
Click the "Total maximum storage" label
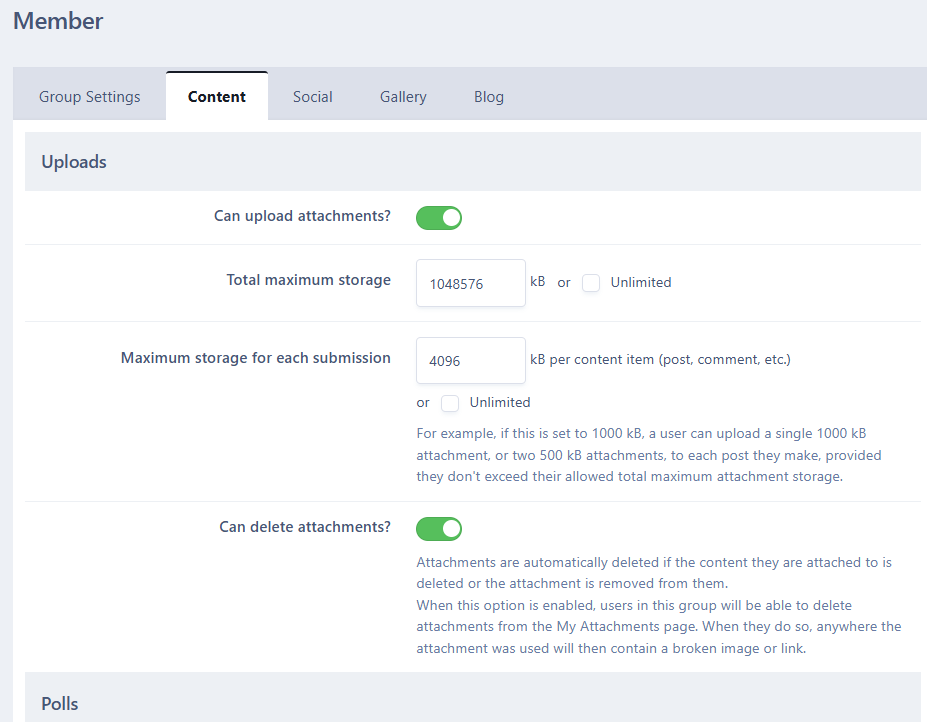(308, 280)
